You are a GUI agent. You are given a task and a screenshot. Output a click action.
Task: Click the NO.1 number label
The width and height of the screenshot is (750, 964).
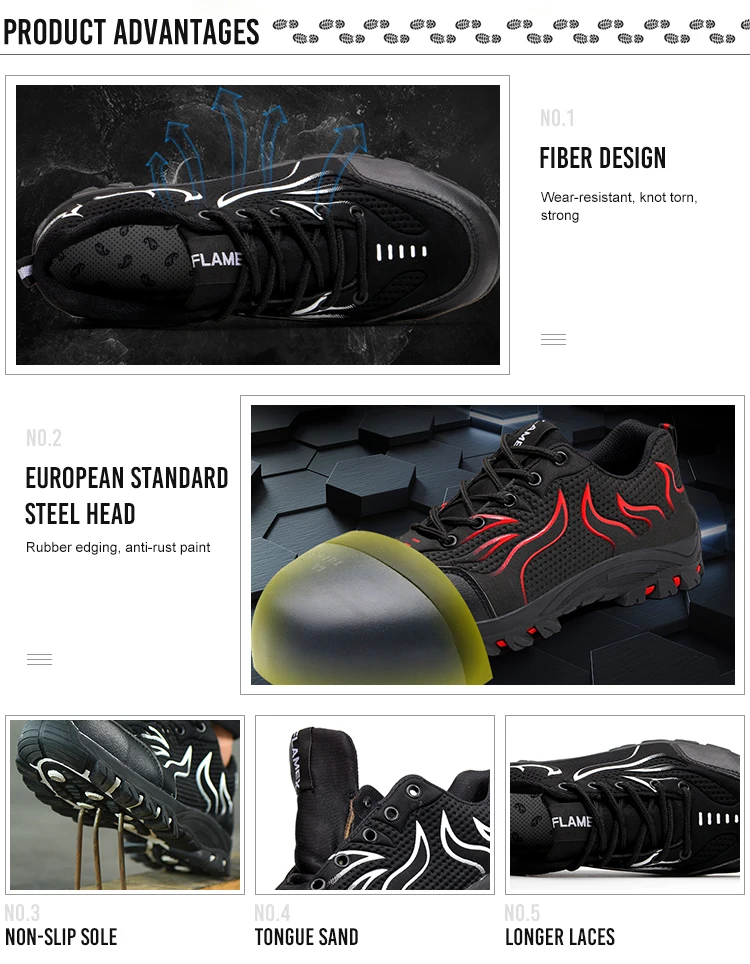[558, 118]
